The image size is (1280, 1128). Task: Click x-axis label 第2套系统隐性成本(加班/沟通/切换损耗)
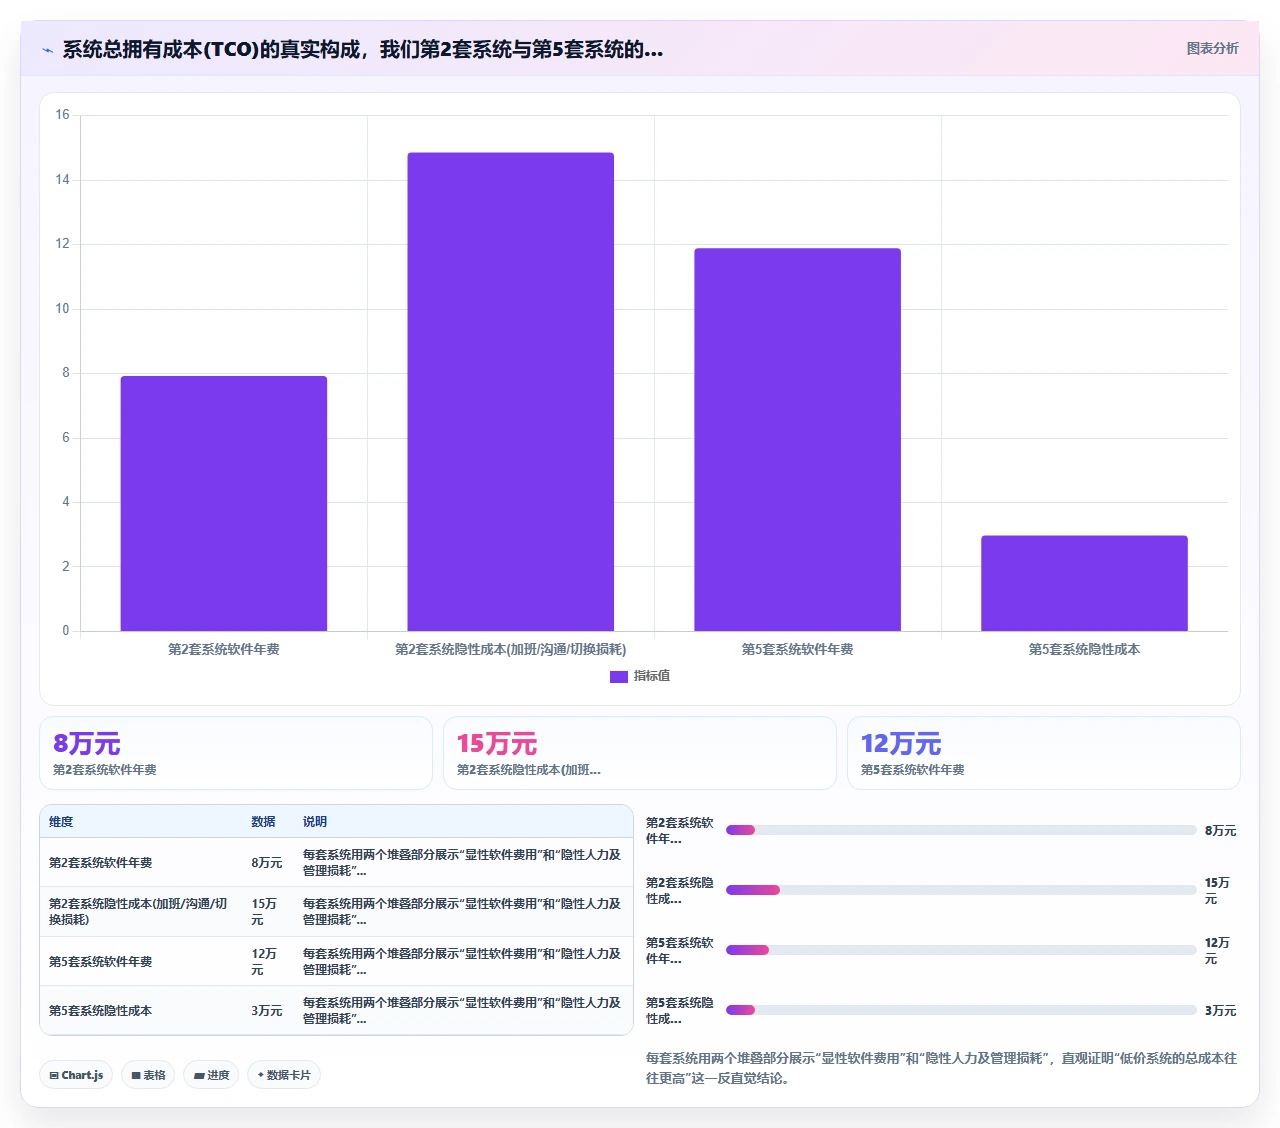click(x=510, y=650)
